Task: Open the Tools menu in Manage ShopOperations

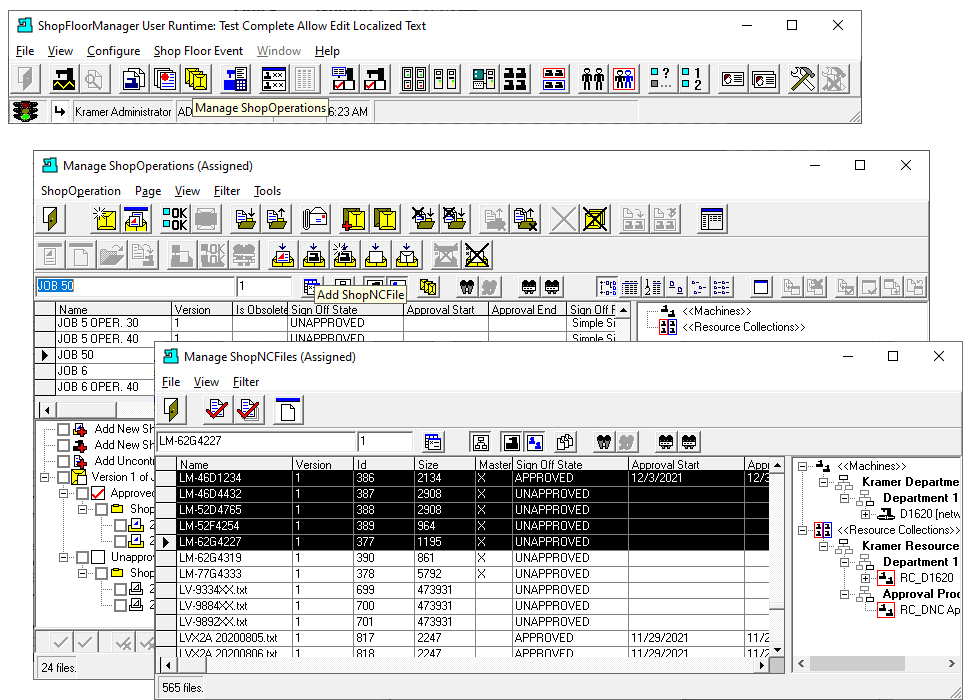Action: pos(267,191)
